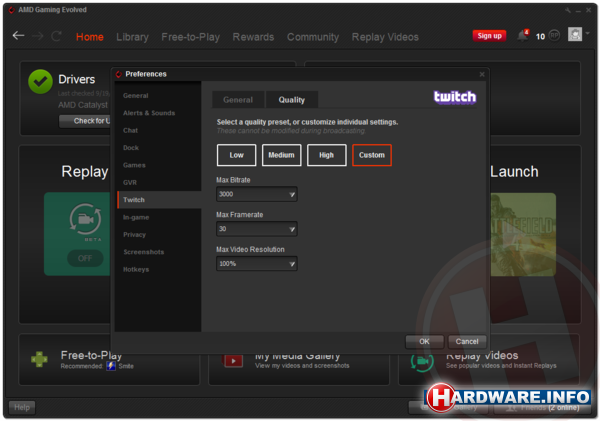Click the Twitch logo in Preferences

click(x=455, y=97)
